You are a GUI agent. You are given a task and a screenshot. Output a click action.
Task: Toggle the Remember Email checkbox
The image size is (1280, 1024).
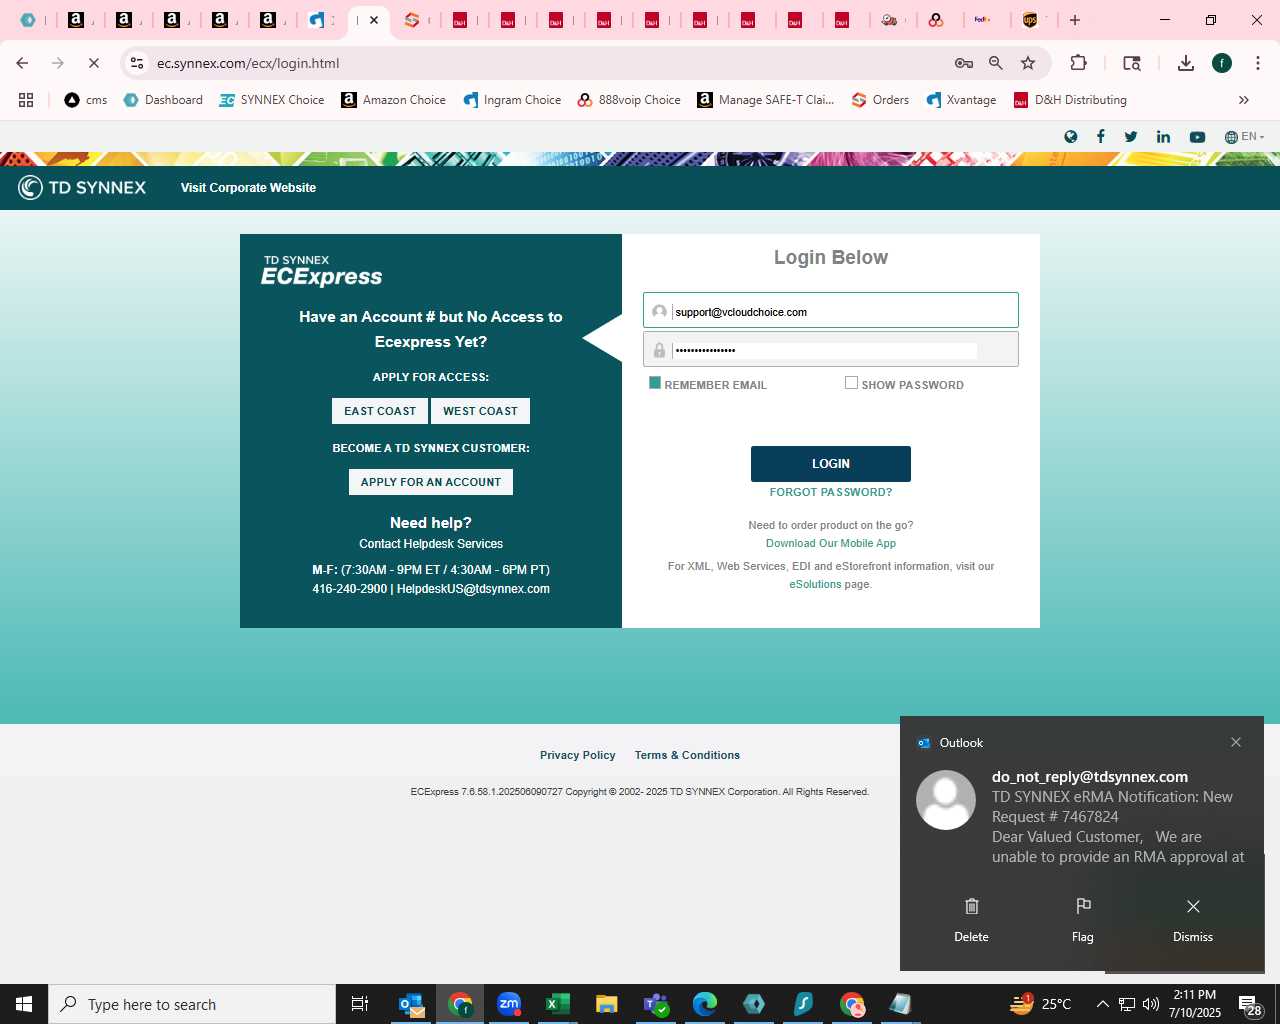[x=655, y=383]
